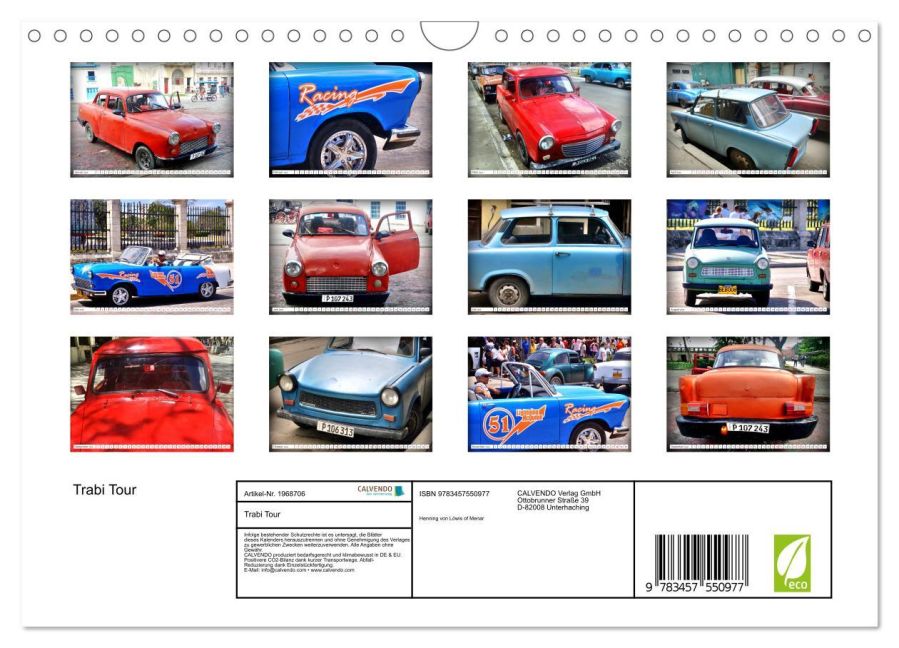The height and width of the screenshot is (648, 899).
Task: Click the Artikel-Nr. 1968706 label
Action: click(275, 494)
